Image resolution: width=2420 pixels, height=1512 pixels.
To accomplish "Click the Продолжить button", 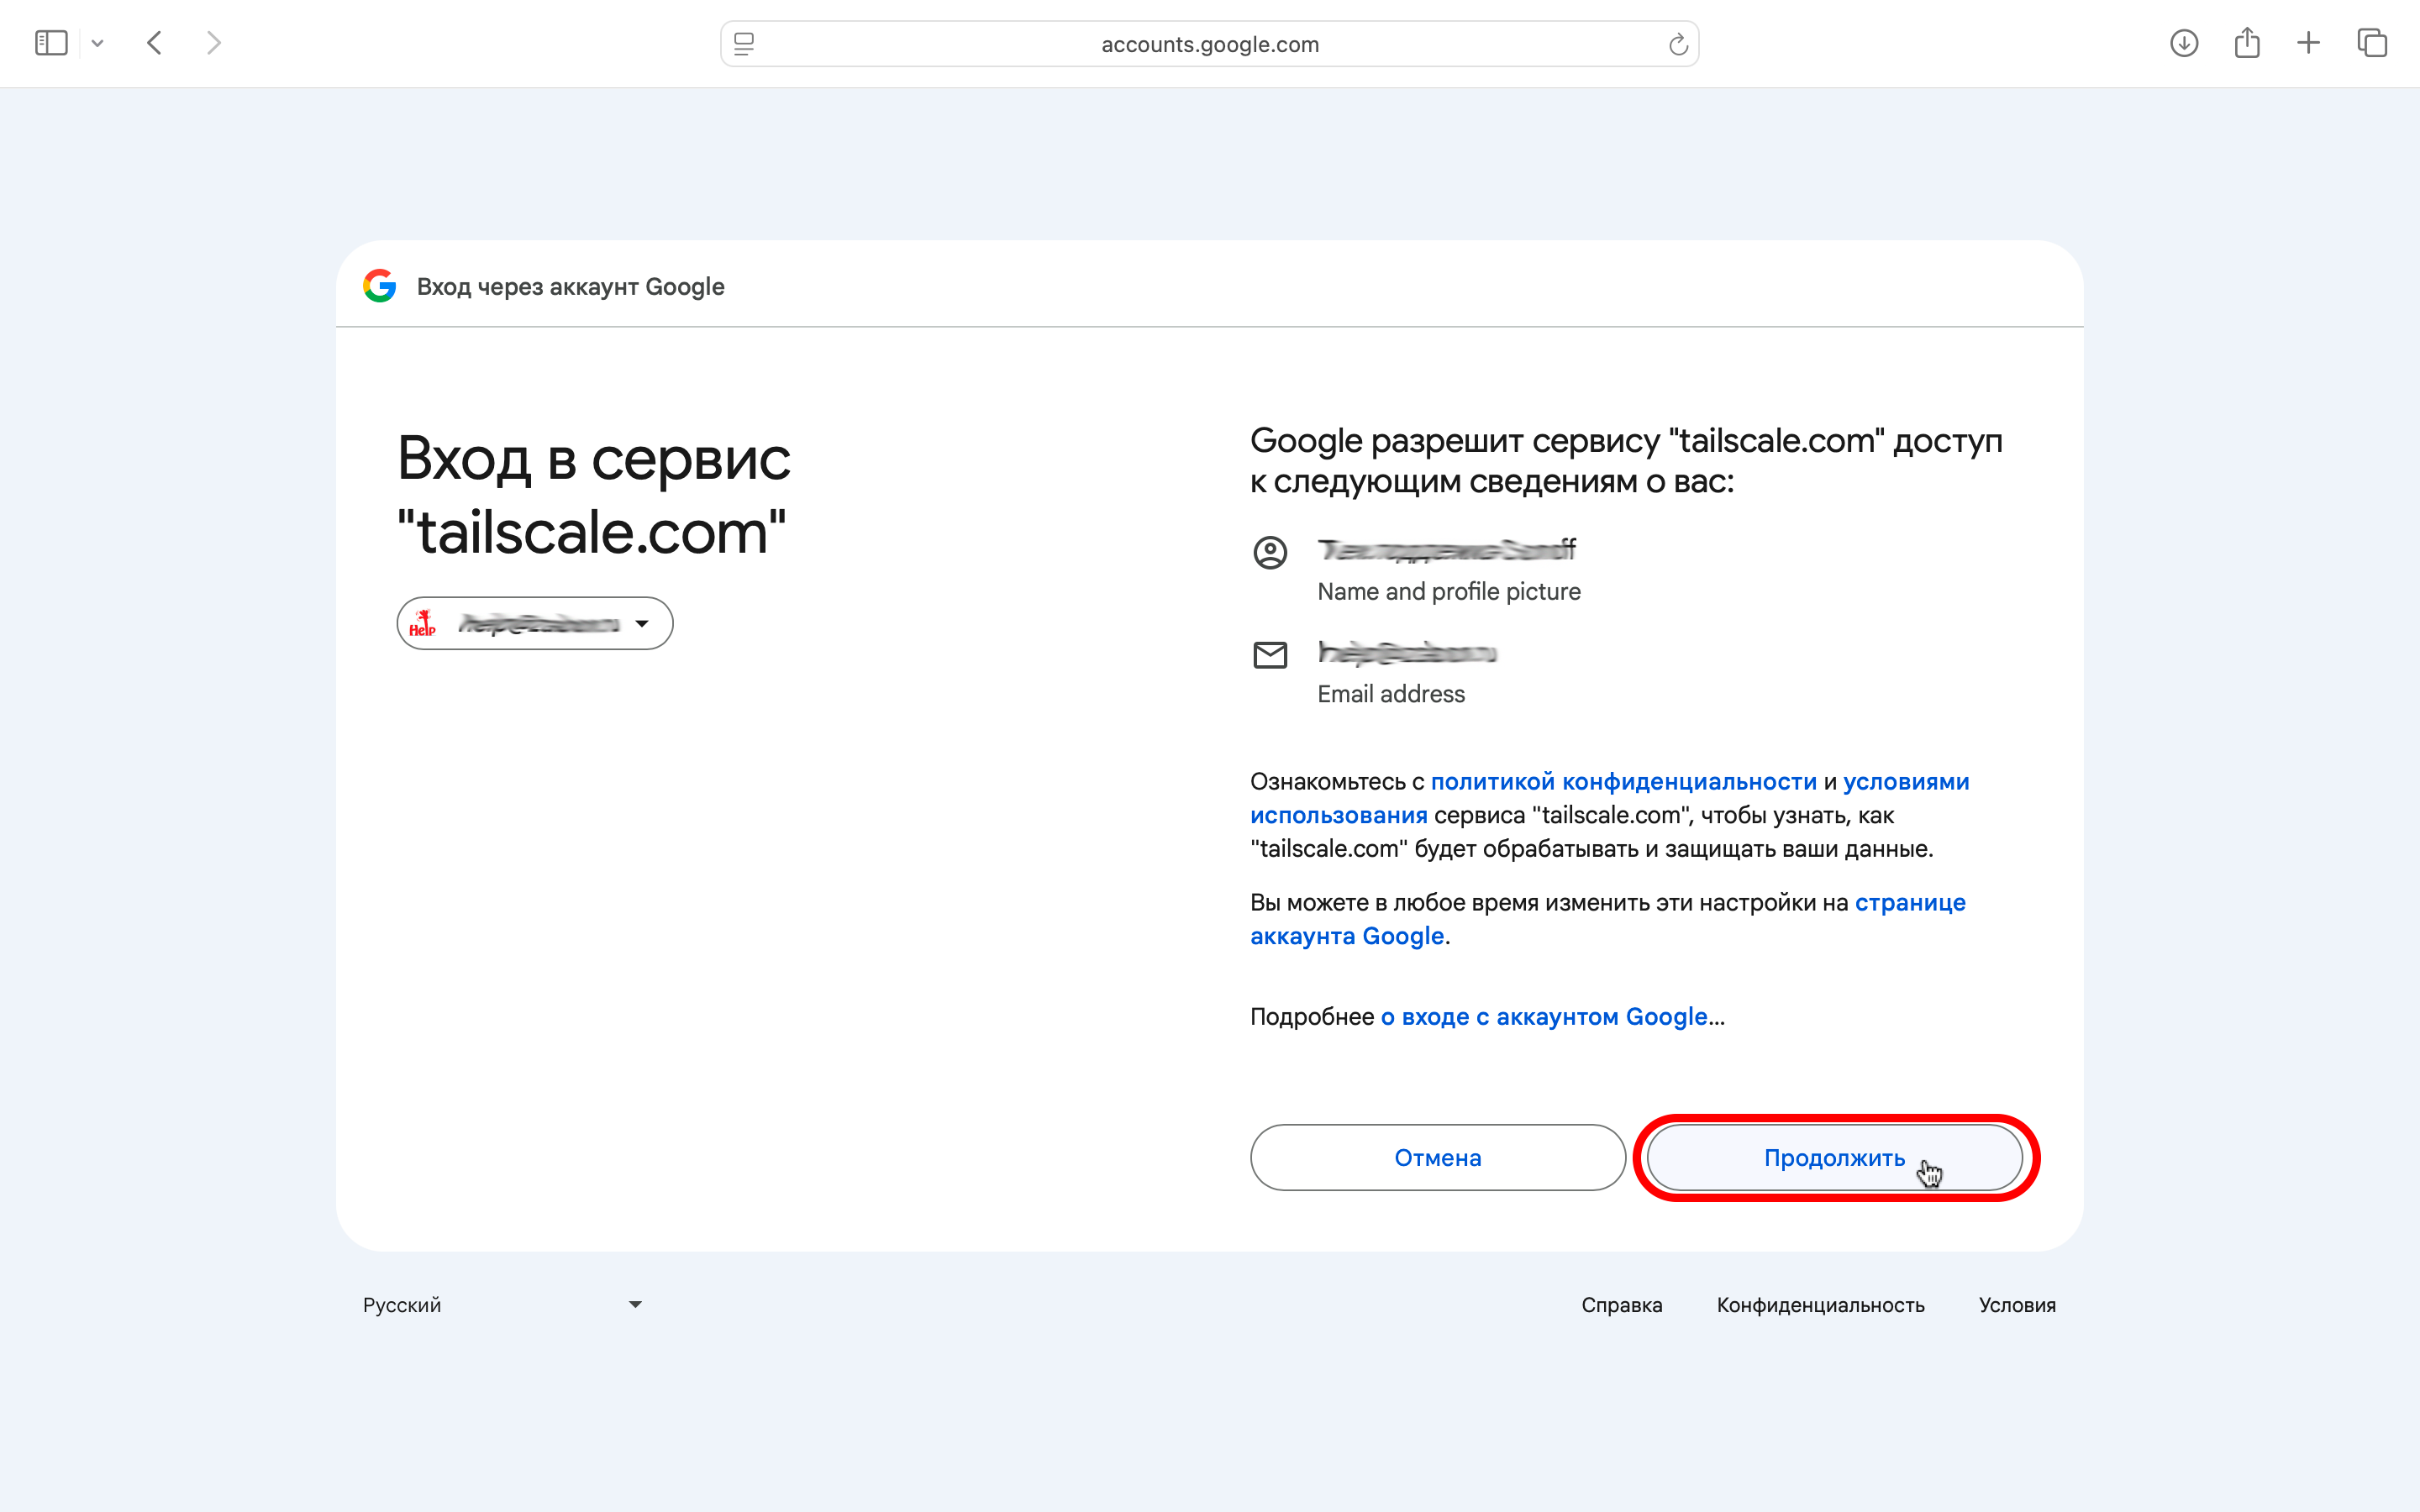I will point(1835,1158).
